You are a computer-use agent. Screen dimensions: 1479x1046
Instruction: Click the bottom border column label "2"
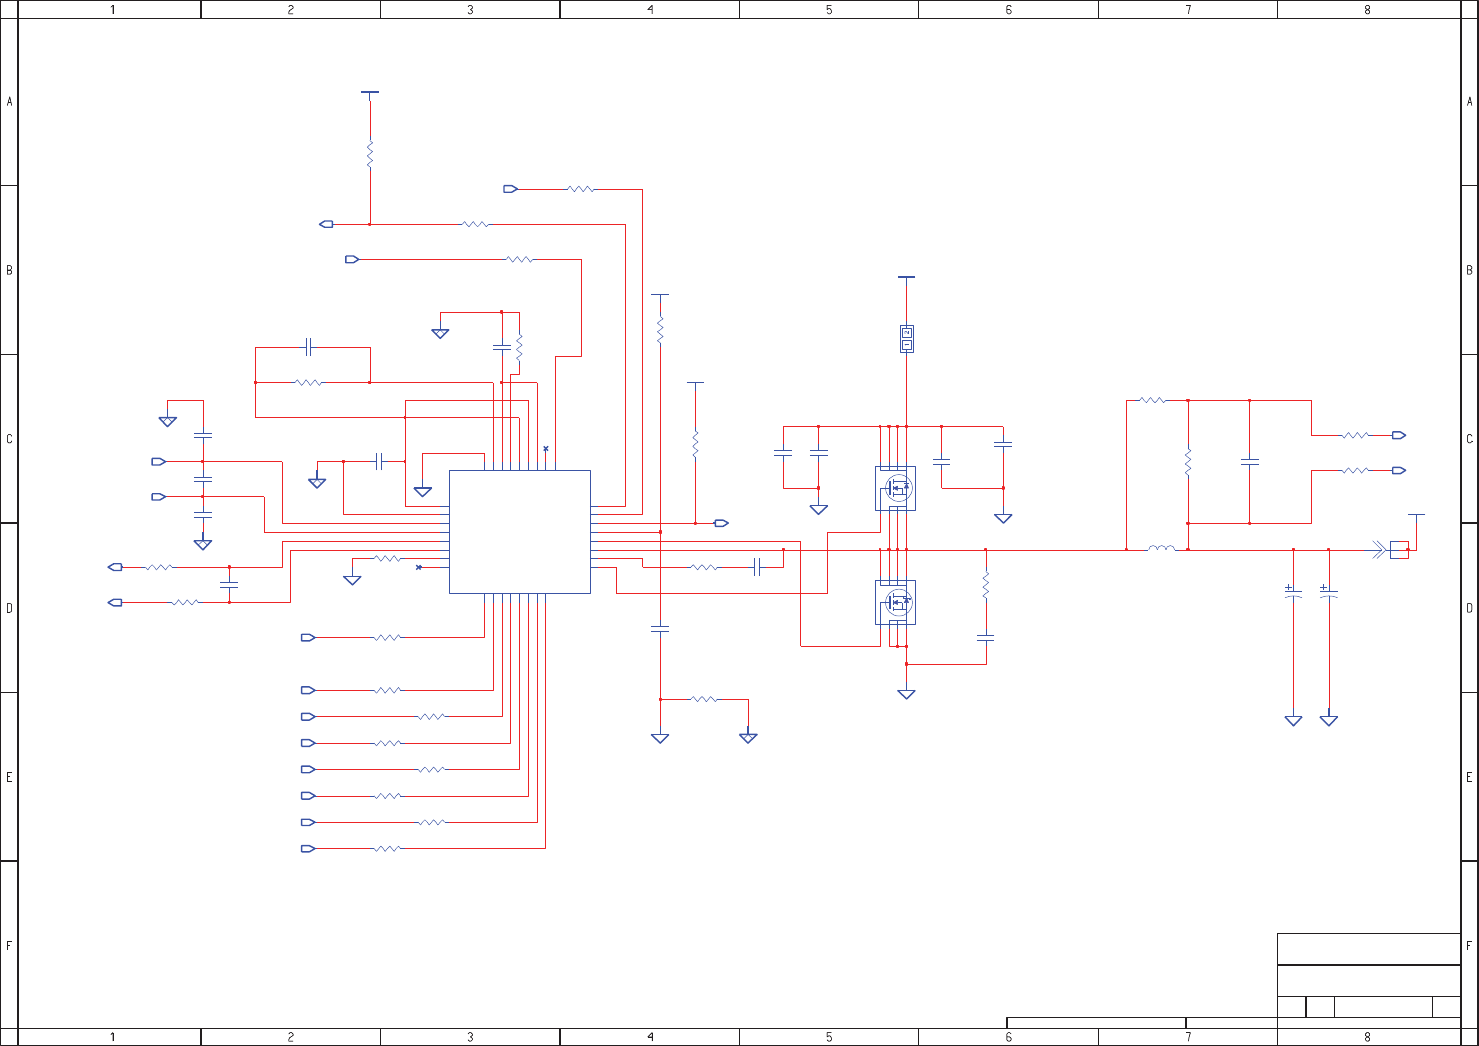pyautogui.click(x=291, y=1037)
